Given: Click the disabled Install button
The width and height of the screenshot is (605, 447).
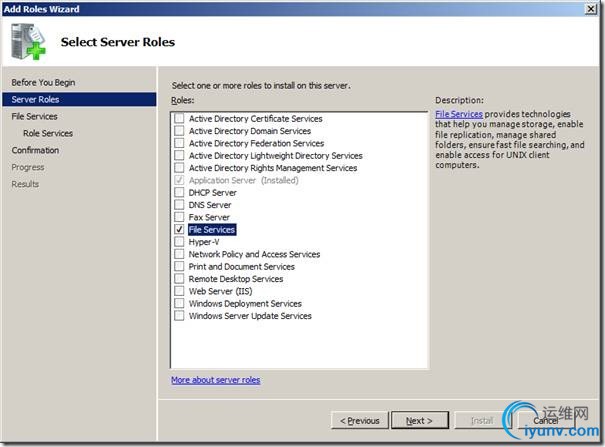Looking at the screenshot, I should point(482,420).
